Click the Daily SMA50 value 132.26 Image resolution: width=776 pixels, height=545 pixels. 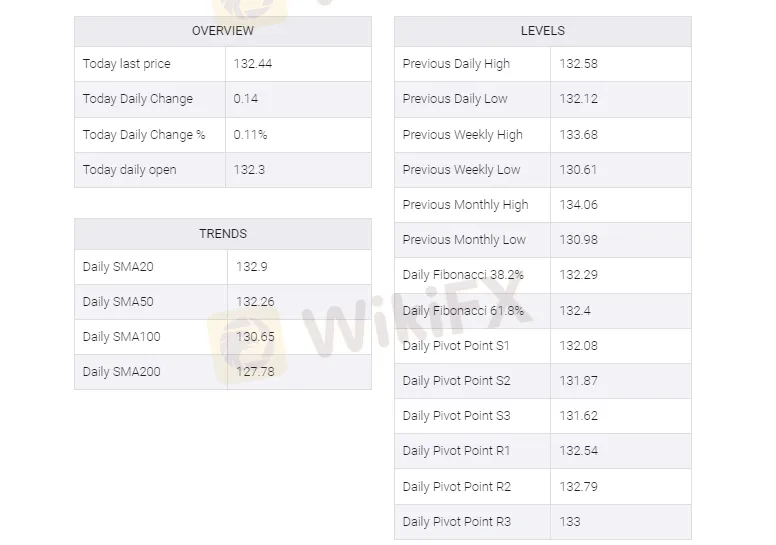(x=255, y=302)
